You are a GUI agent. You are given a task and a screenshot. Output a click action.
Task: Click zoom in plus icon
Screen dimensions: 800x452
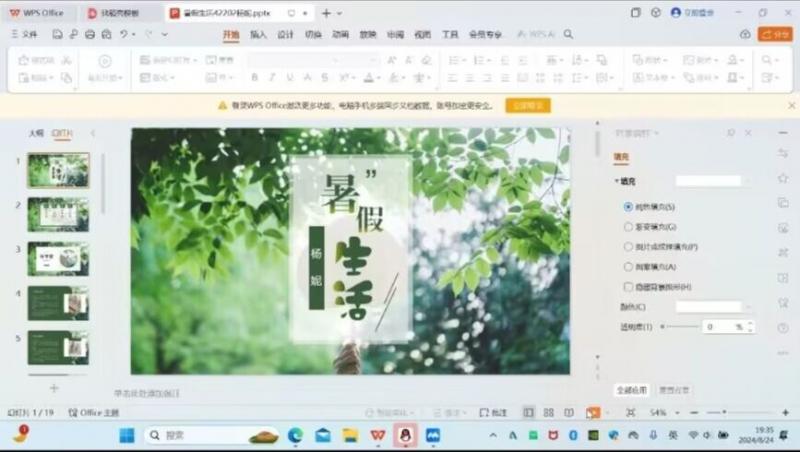pos(785,412)
